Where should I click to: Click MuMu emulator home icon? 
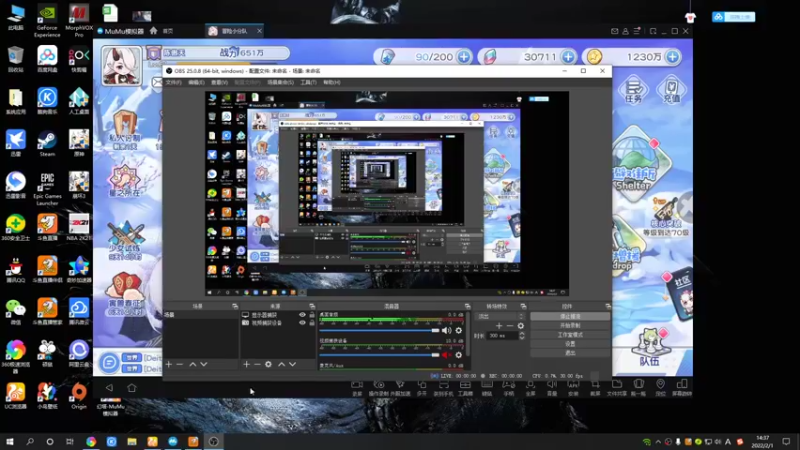tap(132, 388)
